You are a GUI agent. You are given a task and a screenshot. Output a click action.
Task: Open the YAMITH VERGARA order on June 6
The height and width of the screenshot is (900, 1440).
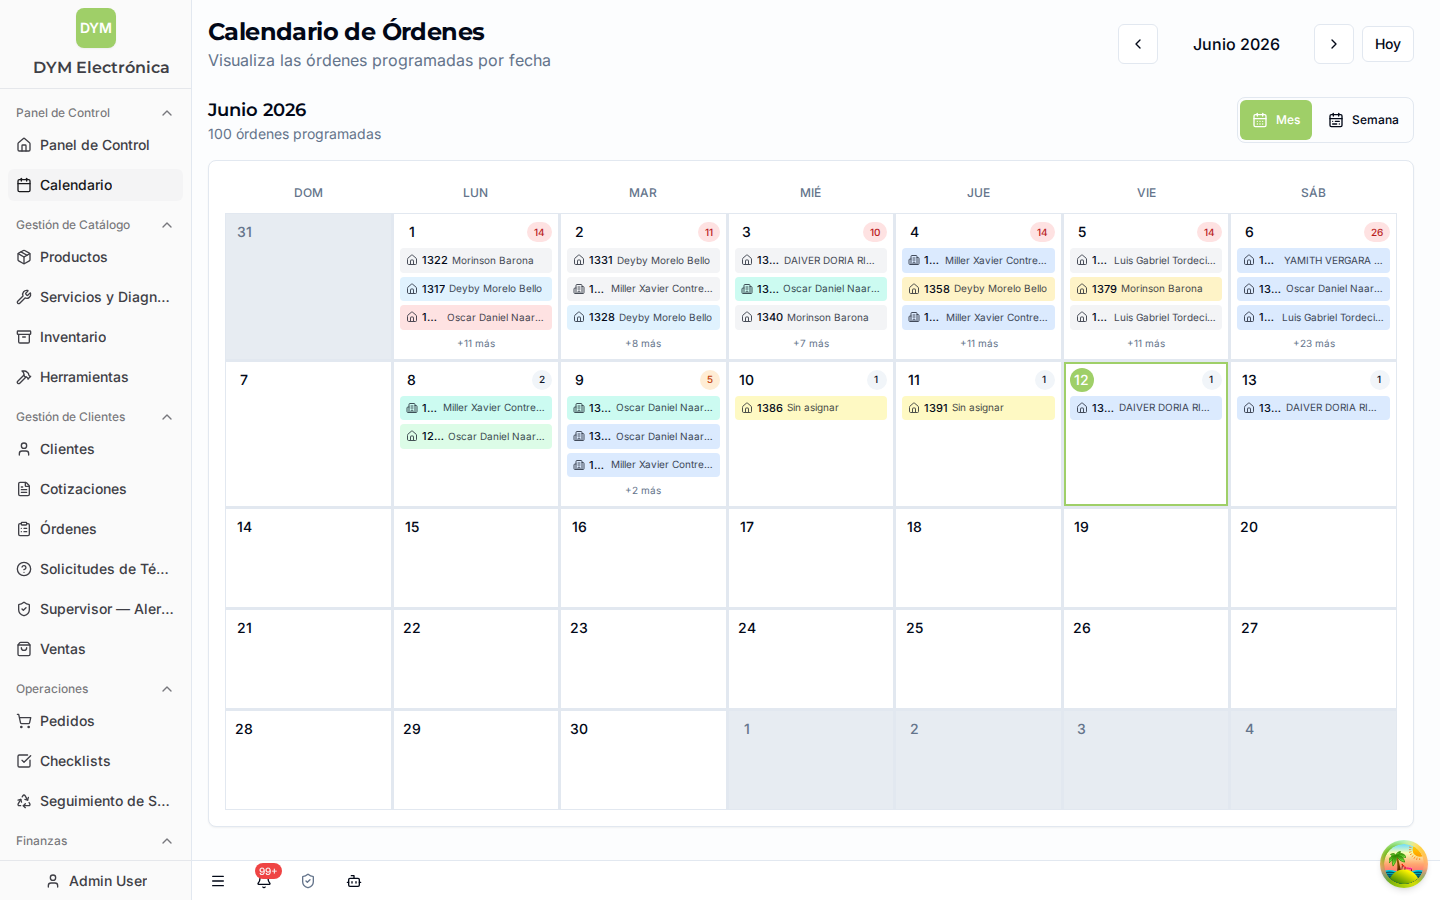1314,261
